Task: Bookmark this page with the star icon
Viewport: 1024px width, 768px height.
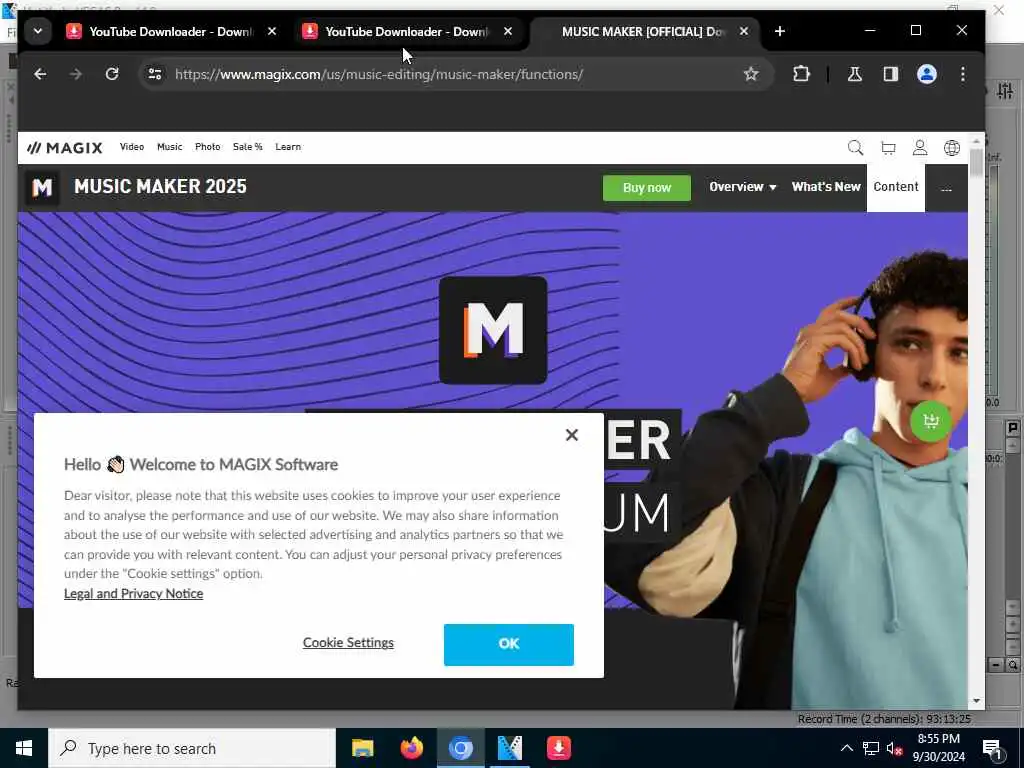Action: point(751,74)
